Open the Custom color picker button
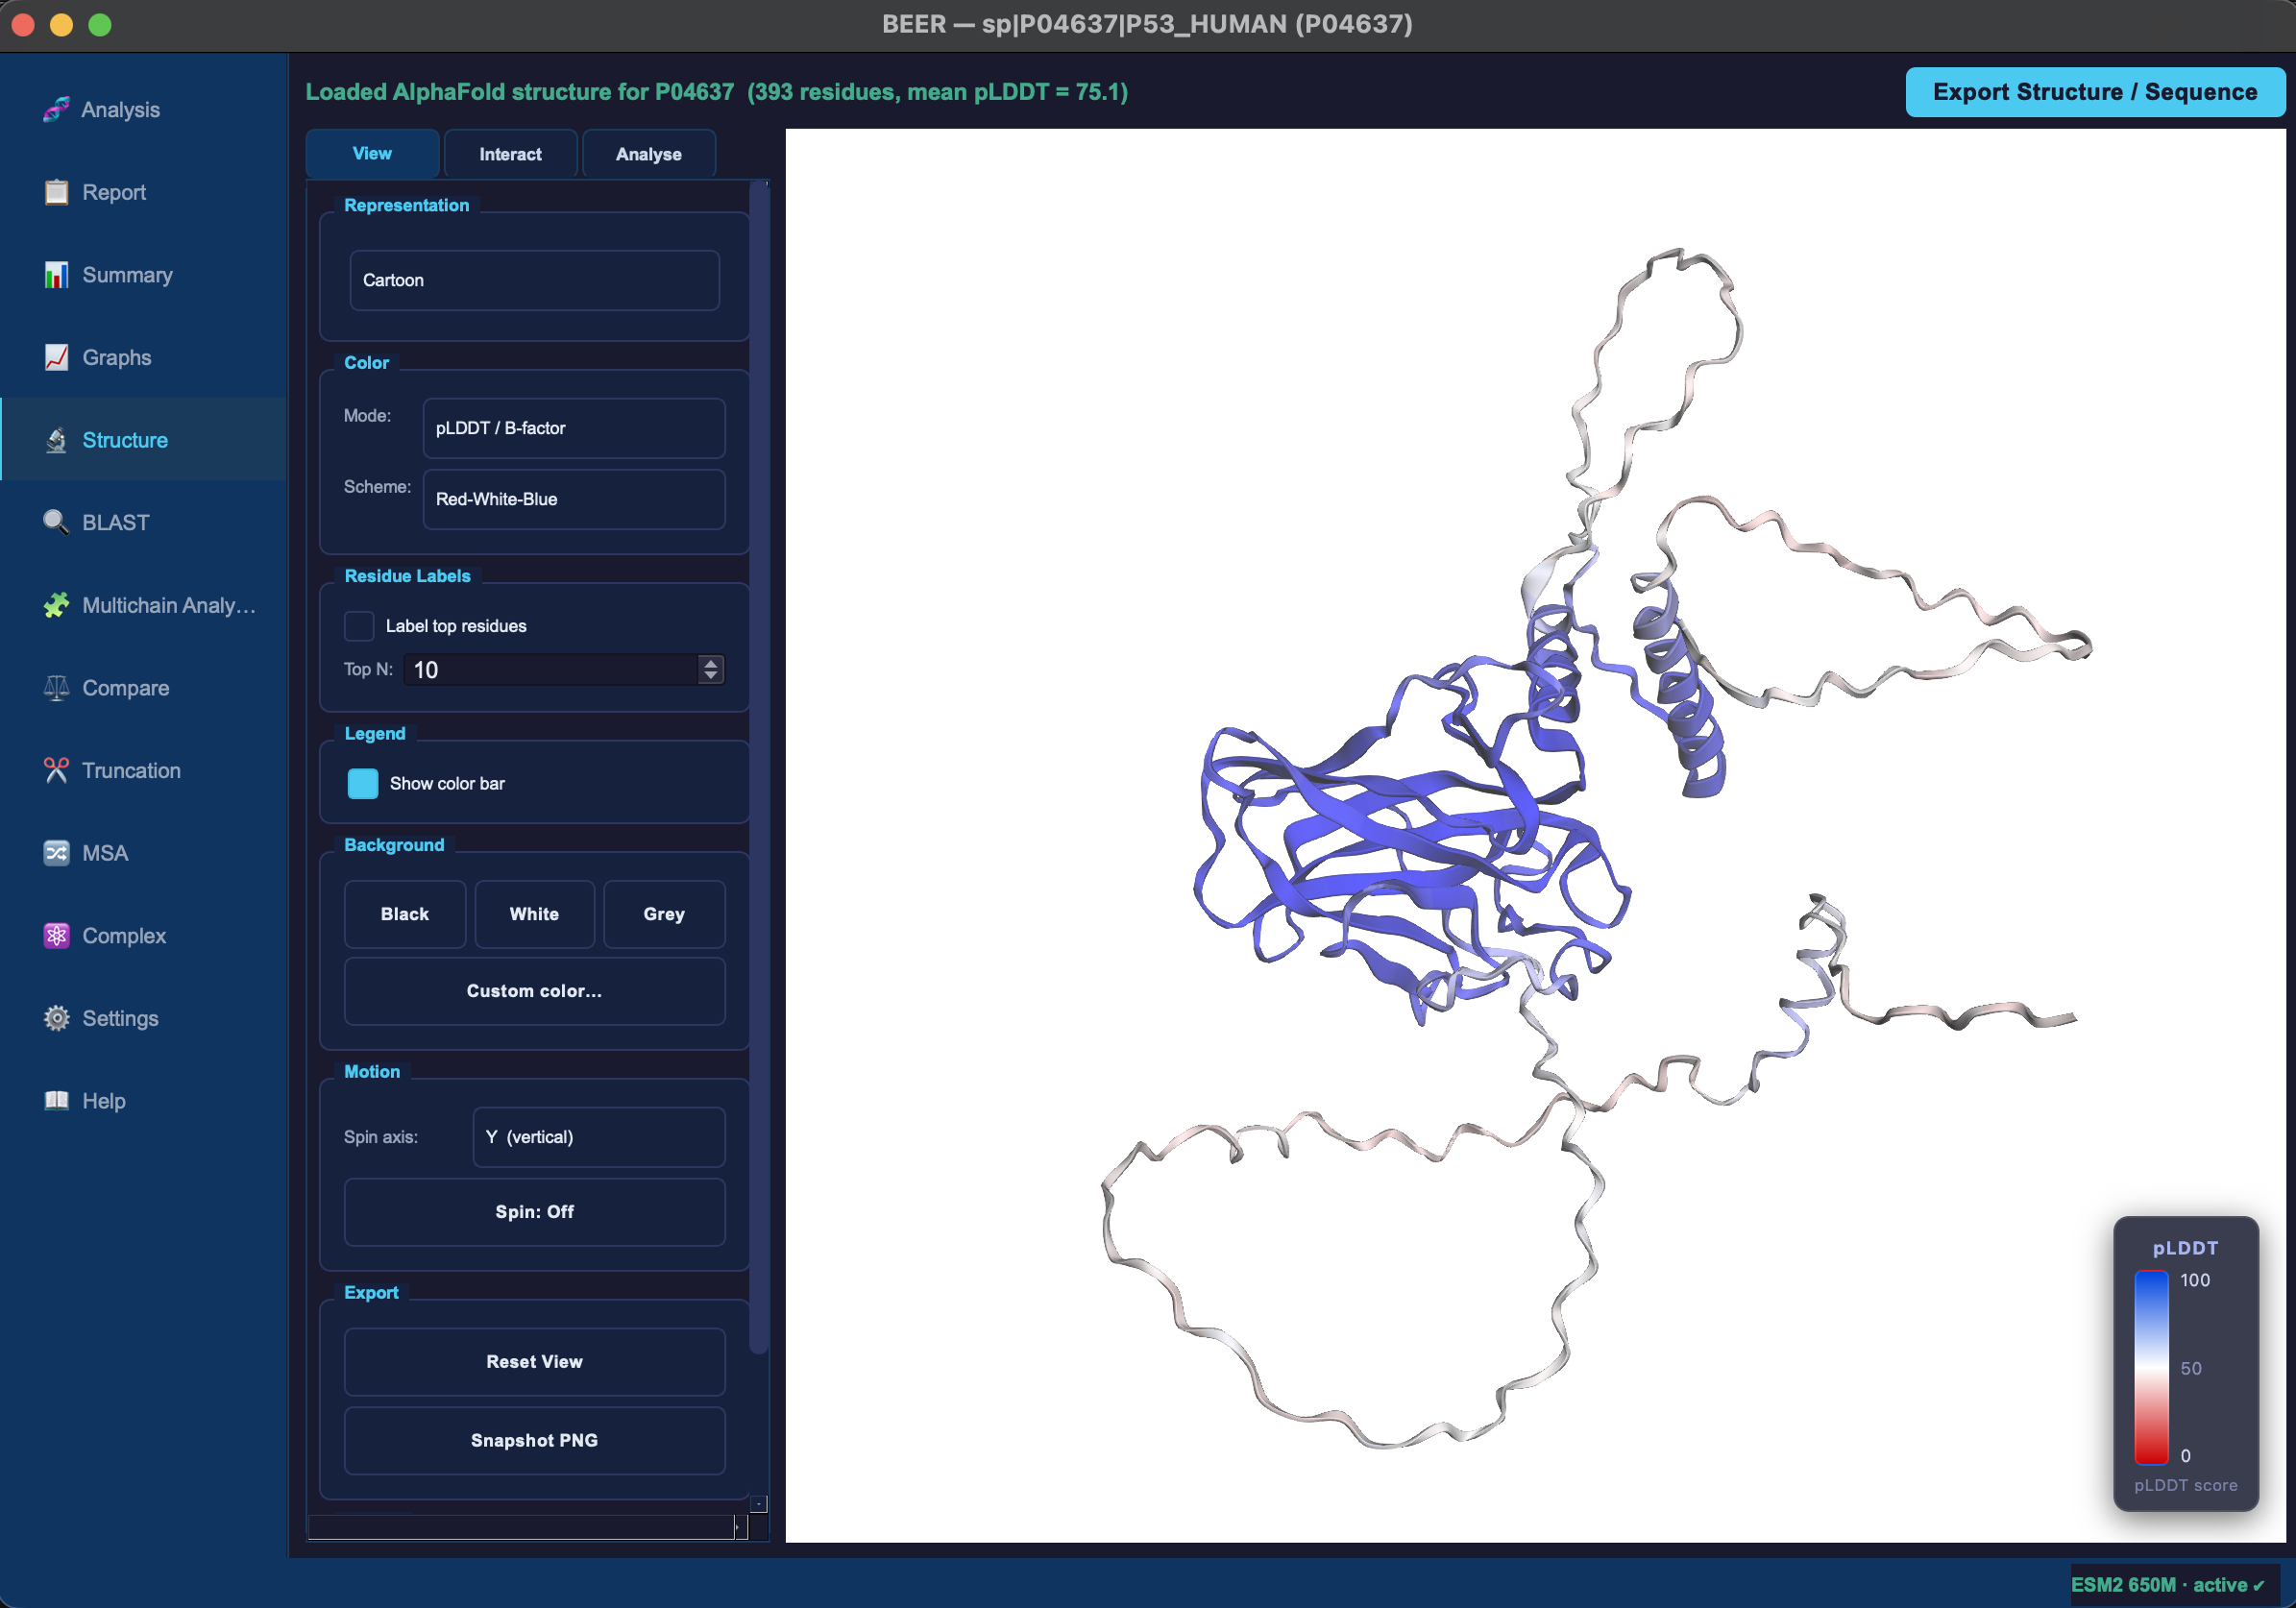The image size is (2296, 1608). (534, 991)
